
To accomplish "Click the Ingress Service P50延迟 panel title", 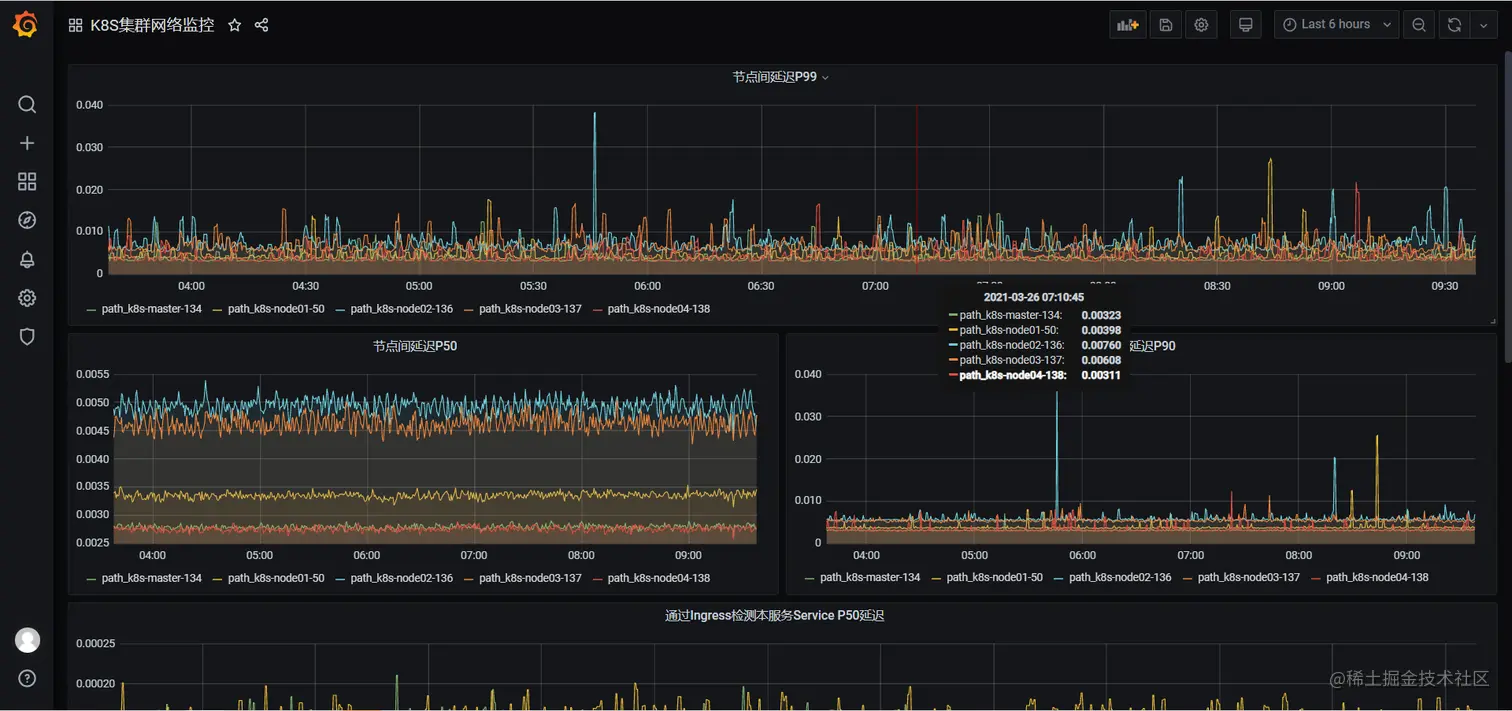I will (774, 616).
